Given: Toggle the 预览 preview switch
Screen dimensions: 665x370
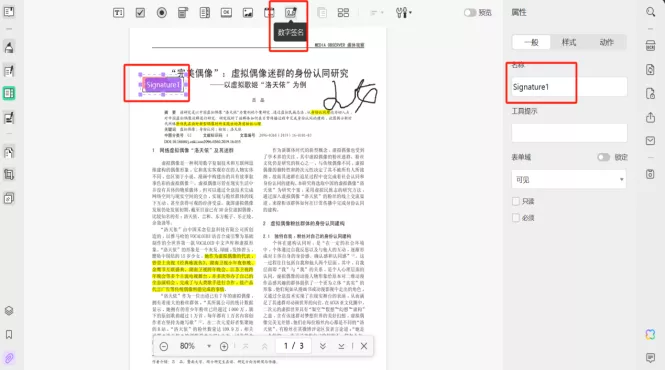Looking at the screenshot, I should point(470,13).
